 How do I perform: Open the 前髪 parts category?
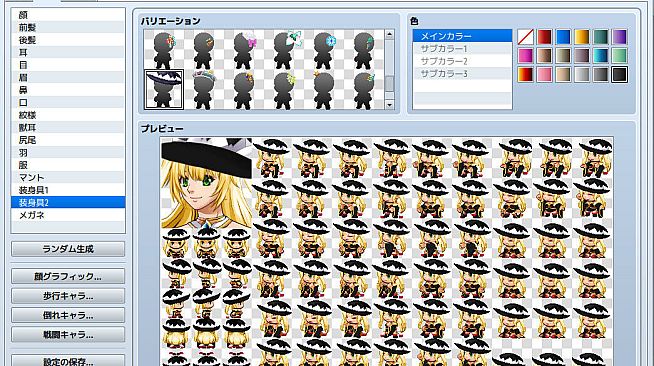[68, 28]
